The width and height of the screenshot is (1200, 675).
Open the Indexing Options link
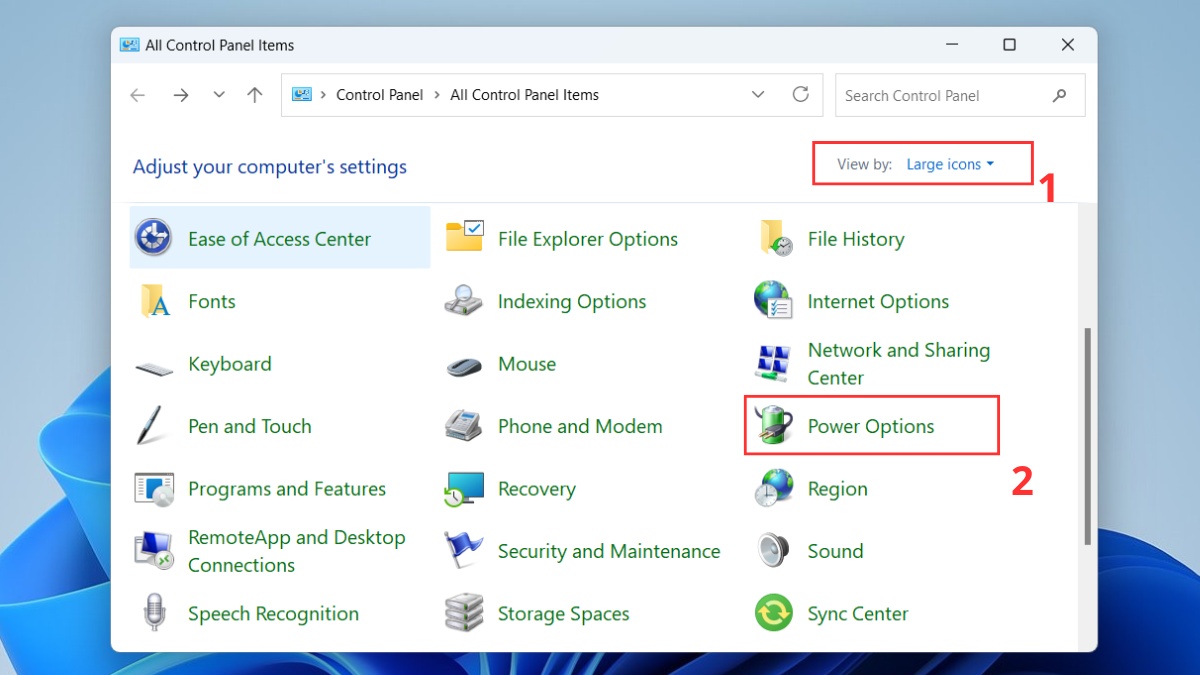pyautogui.click(x=572, y=301)
